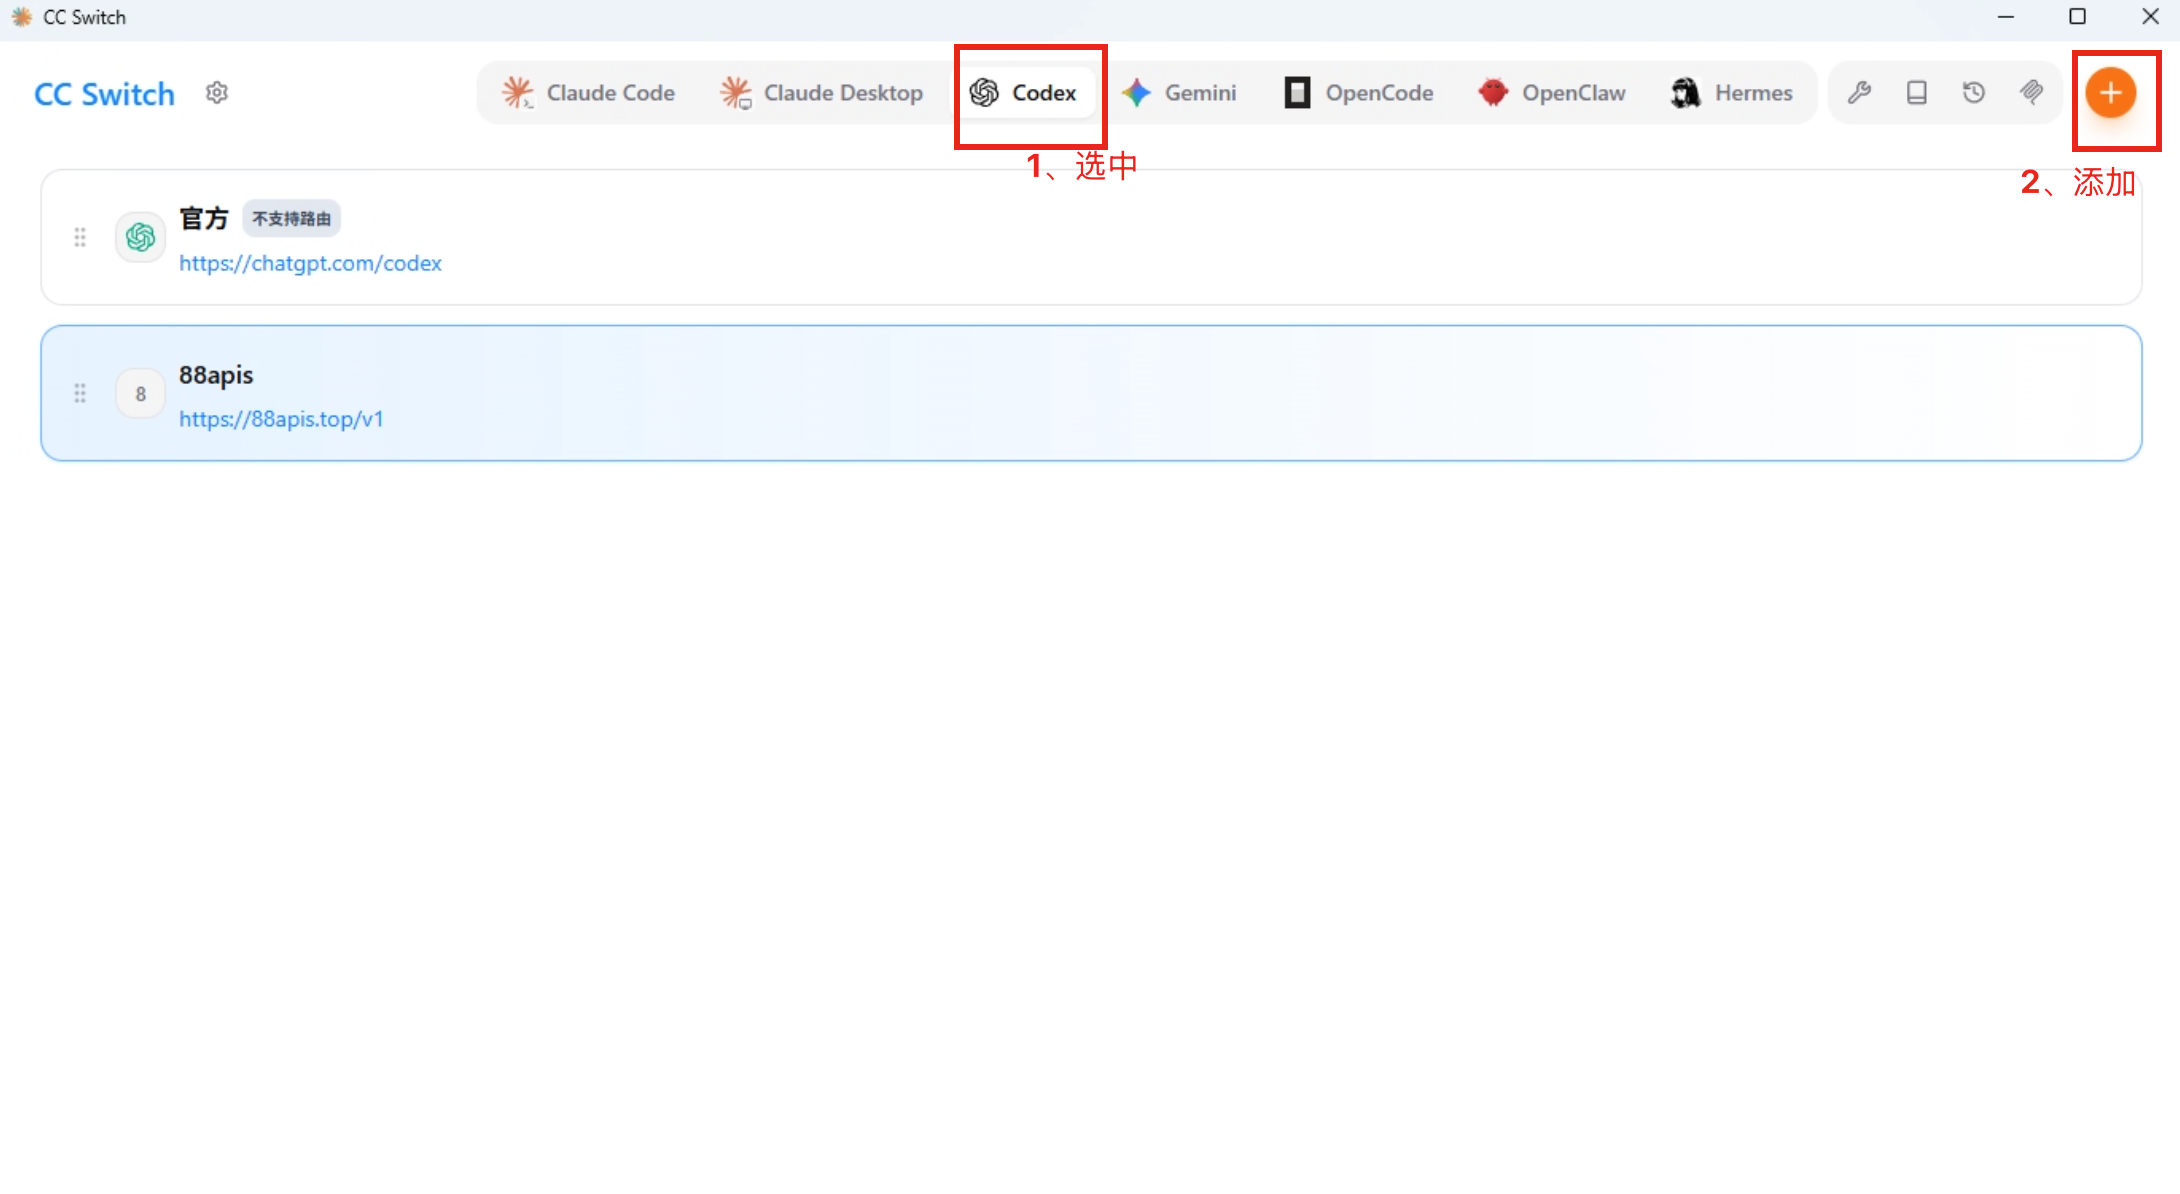Add a new provider with the orange plus button
Screen dimensions: 2180x1194
(2111, 93)
